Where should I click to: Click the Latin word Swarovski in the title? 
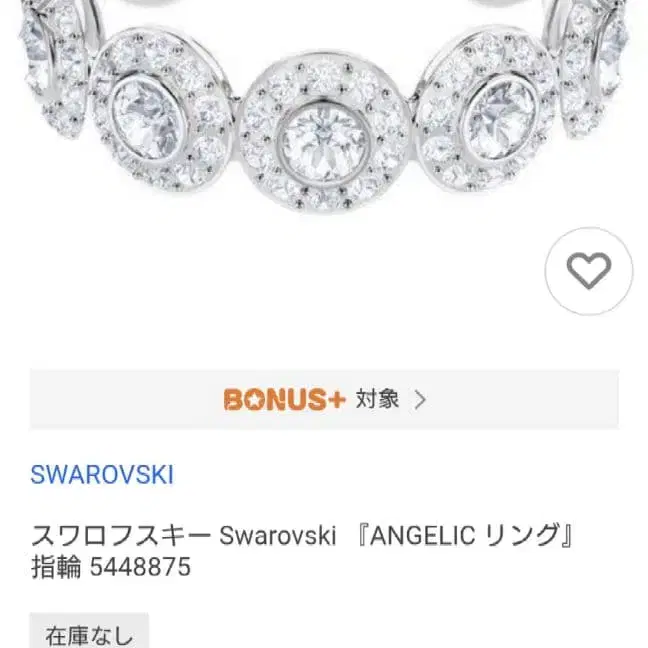[x=278, y=536]
